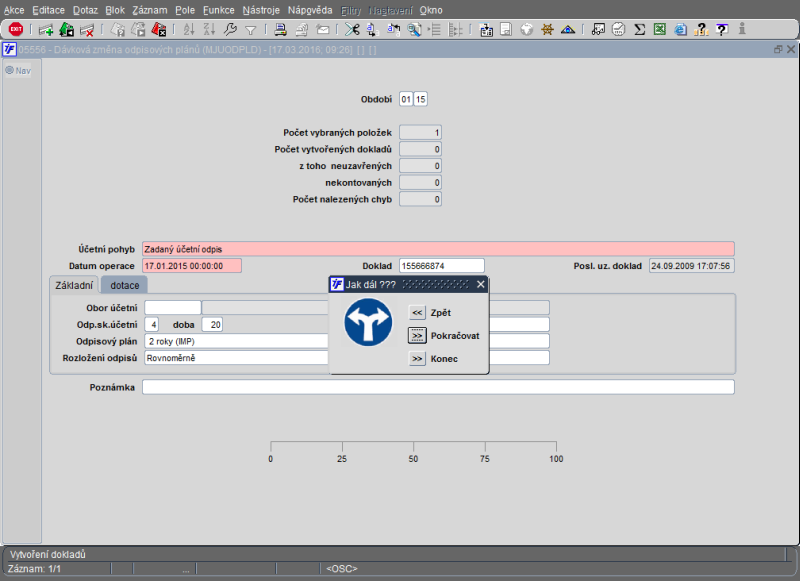The width and height of the screenshot is (800, 581).
Task: Switch to the dotace tab
Action: [x=124, y=285]
